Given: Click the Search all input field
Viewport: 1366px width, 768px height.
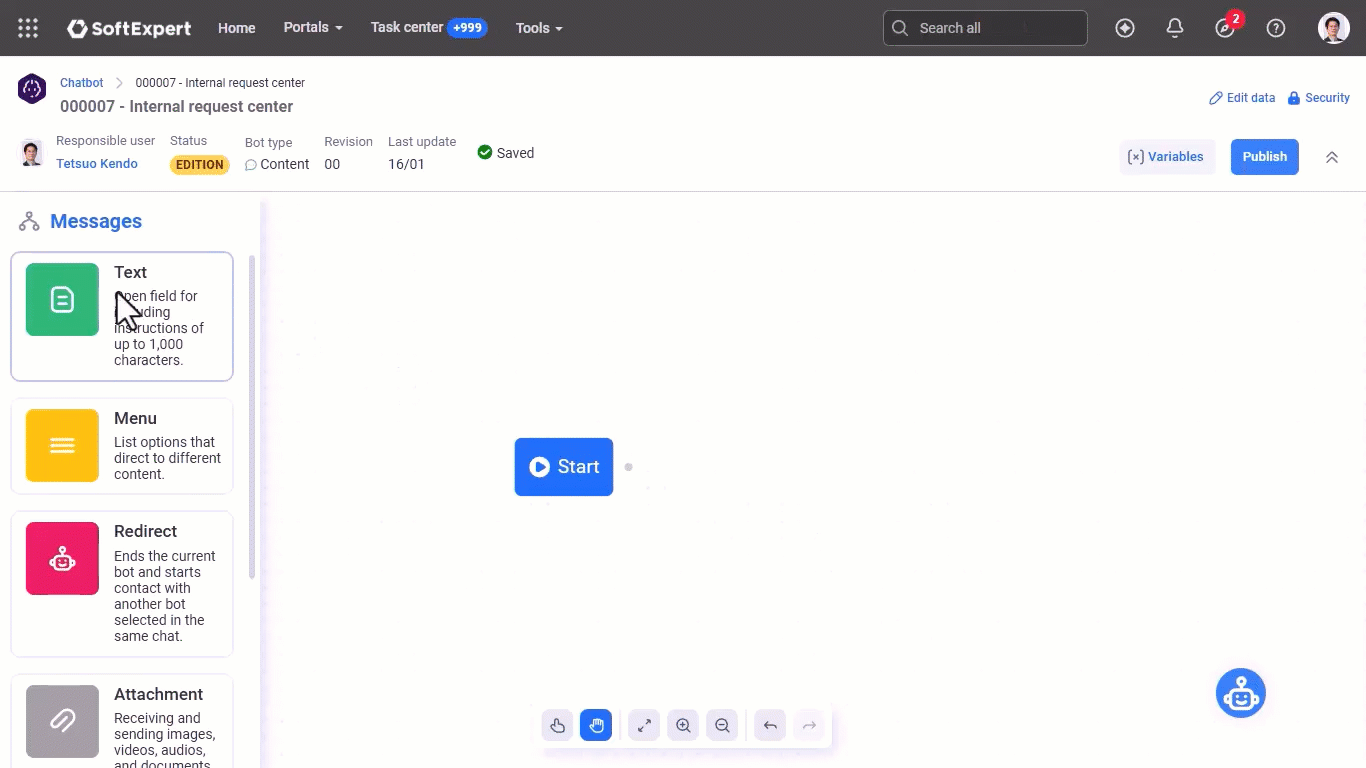Looking at the screenshot, I should [x=985, y=28].
